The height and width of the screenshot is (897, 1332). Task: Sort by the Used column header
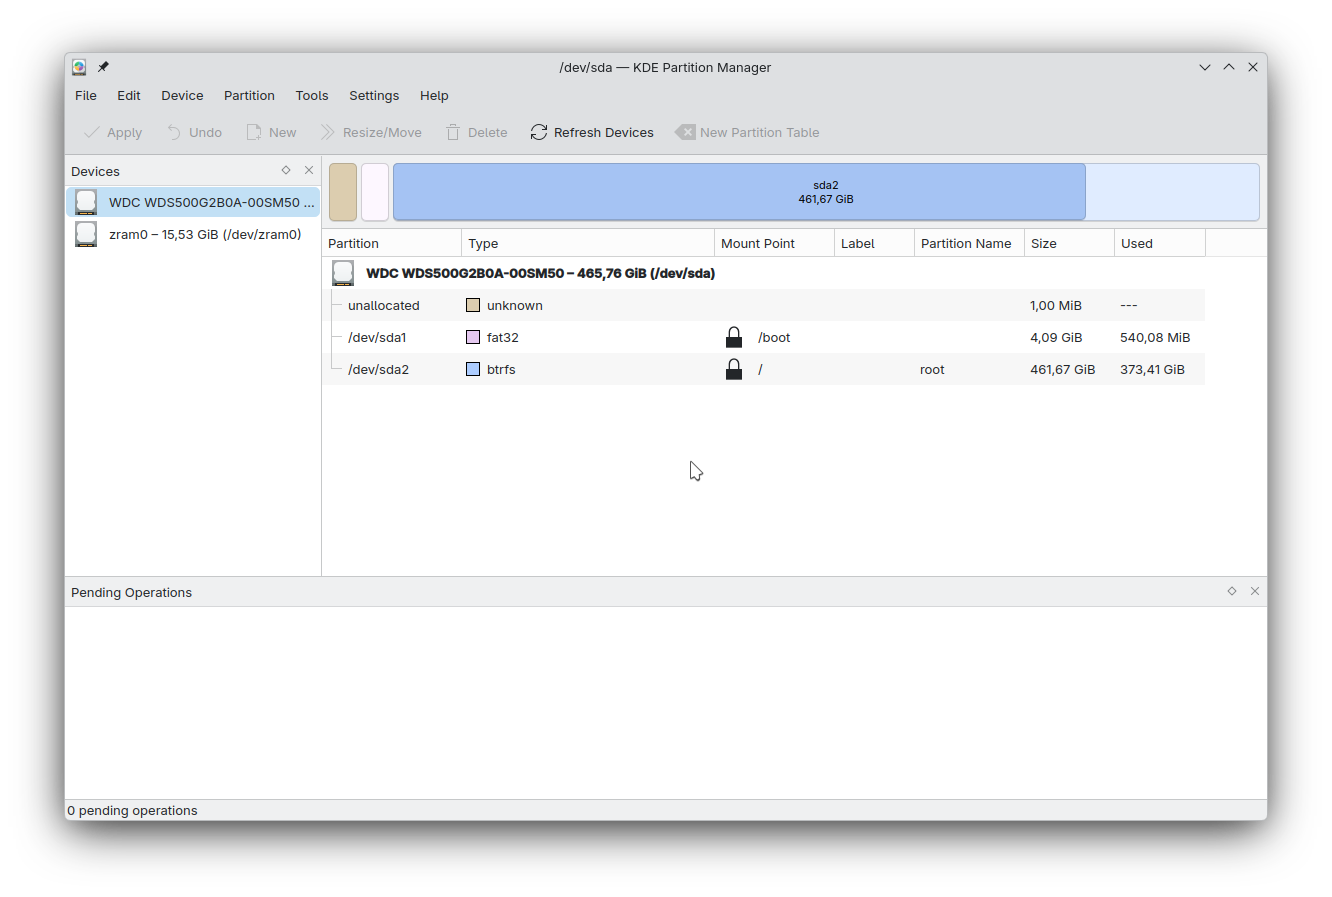(1160, 243)
